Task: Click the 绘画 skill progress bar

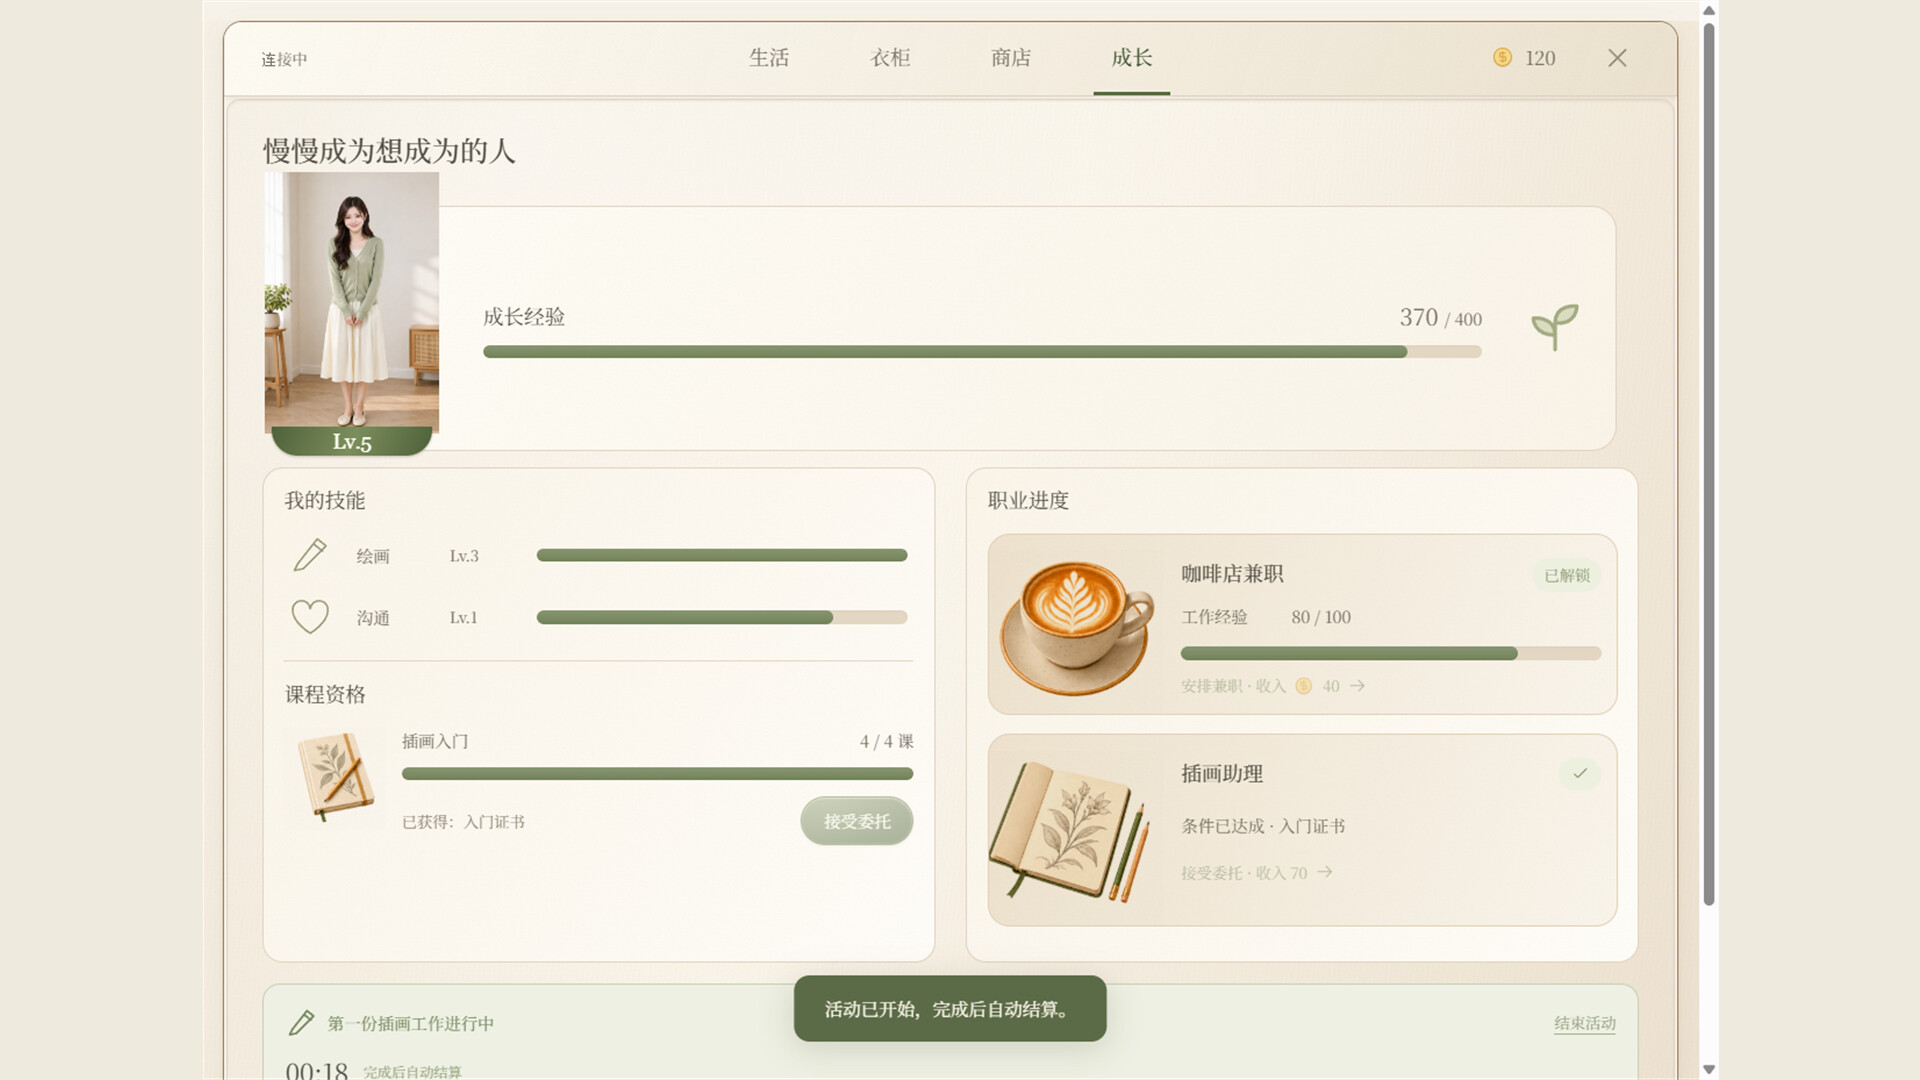Action: pyautogui.click(x=722, y=555)
